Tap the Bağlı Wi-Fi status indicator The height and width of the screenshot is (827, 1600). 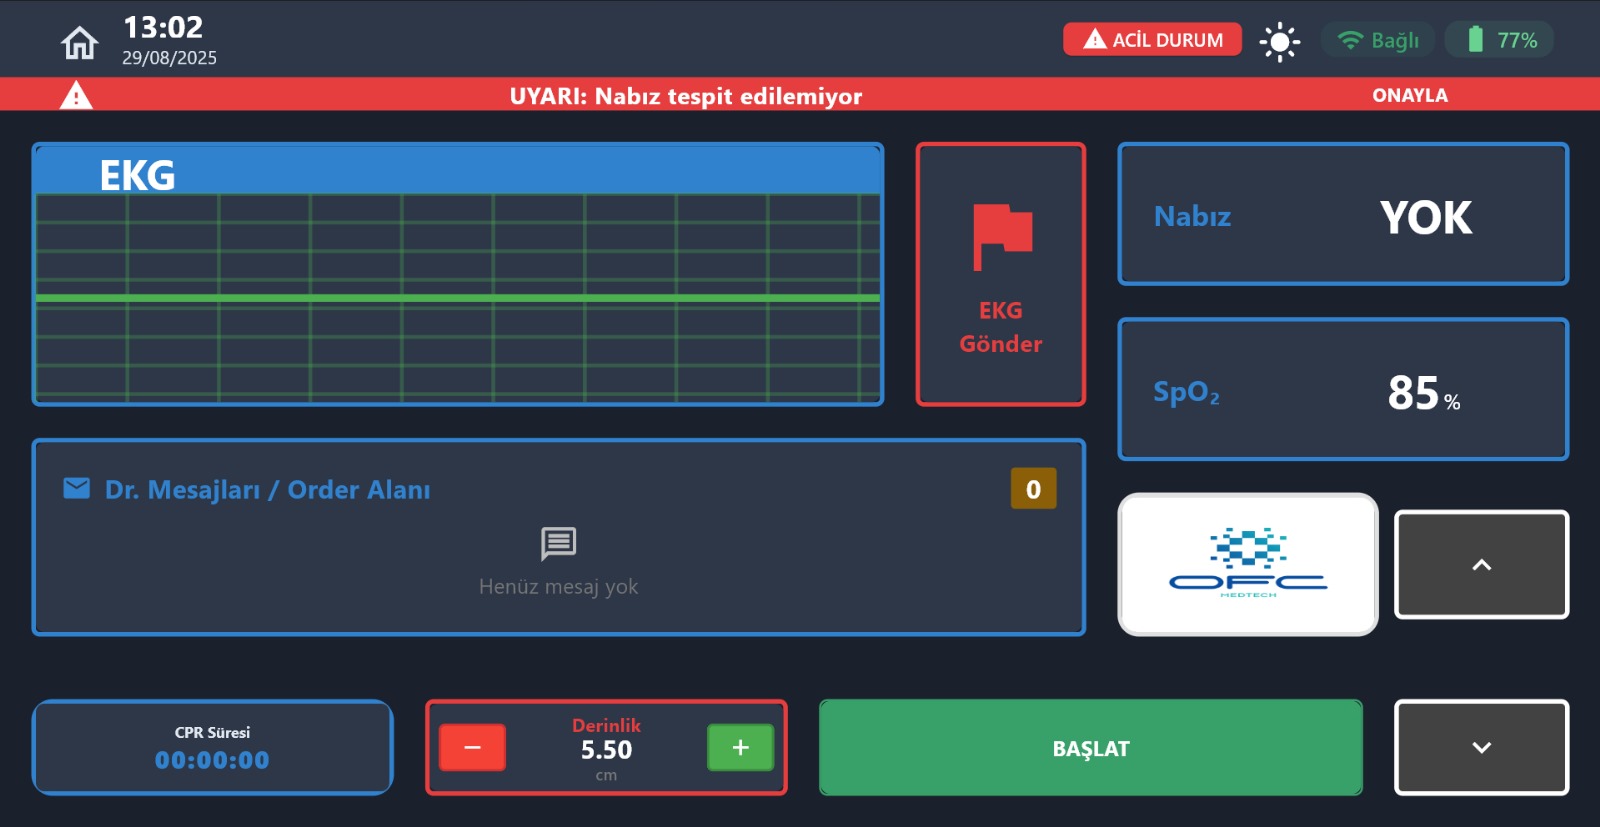pos(1379,40)
